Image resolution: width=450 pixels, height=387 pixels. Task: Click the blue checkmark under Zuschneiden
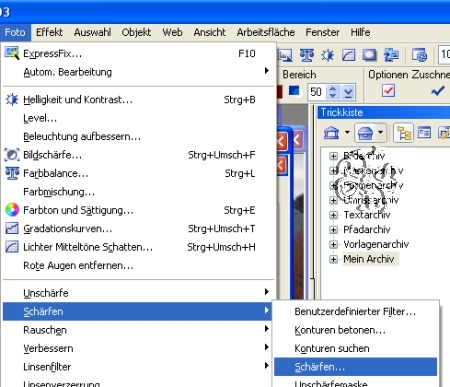438,90
